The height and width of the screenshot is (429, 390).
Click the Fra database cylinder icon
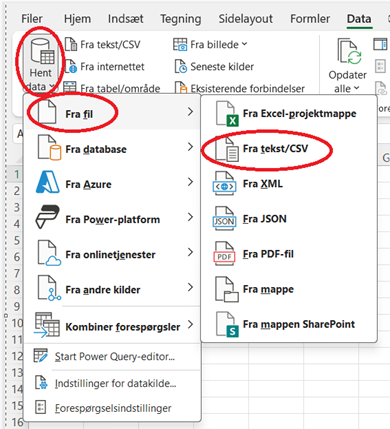point(49,148)
